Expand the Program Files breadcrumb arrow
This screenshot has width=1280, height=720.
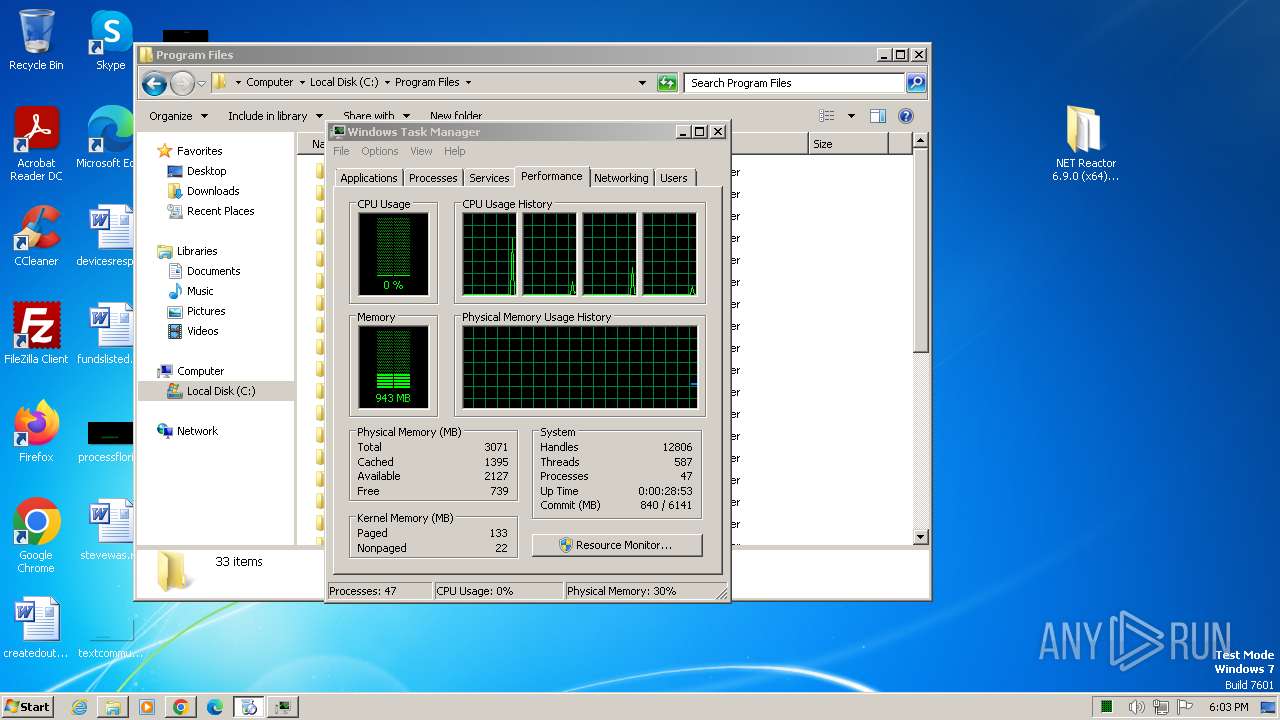(468, 83)
